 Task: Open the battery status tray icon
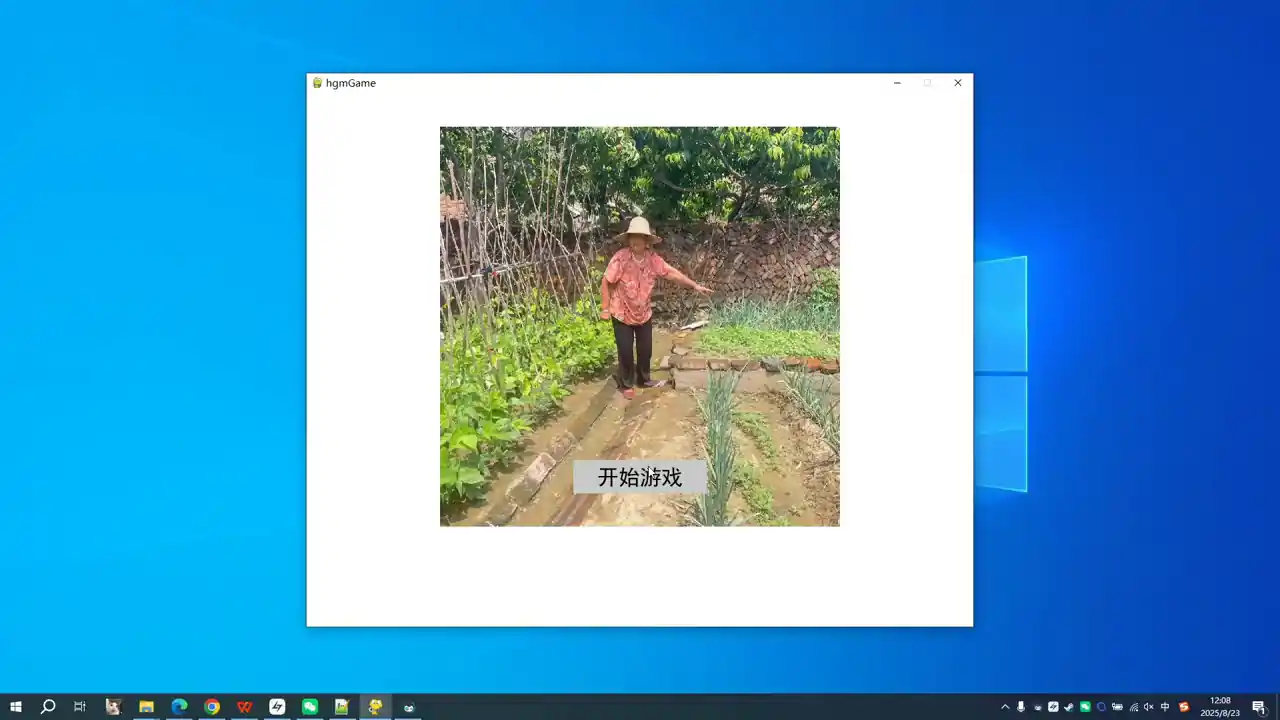[1117, 707]
